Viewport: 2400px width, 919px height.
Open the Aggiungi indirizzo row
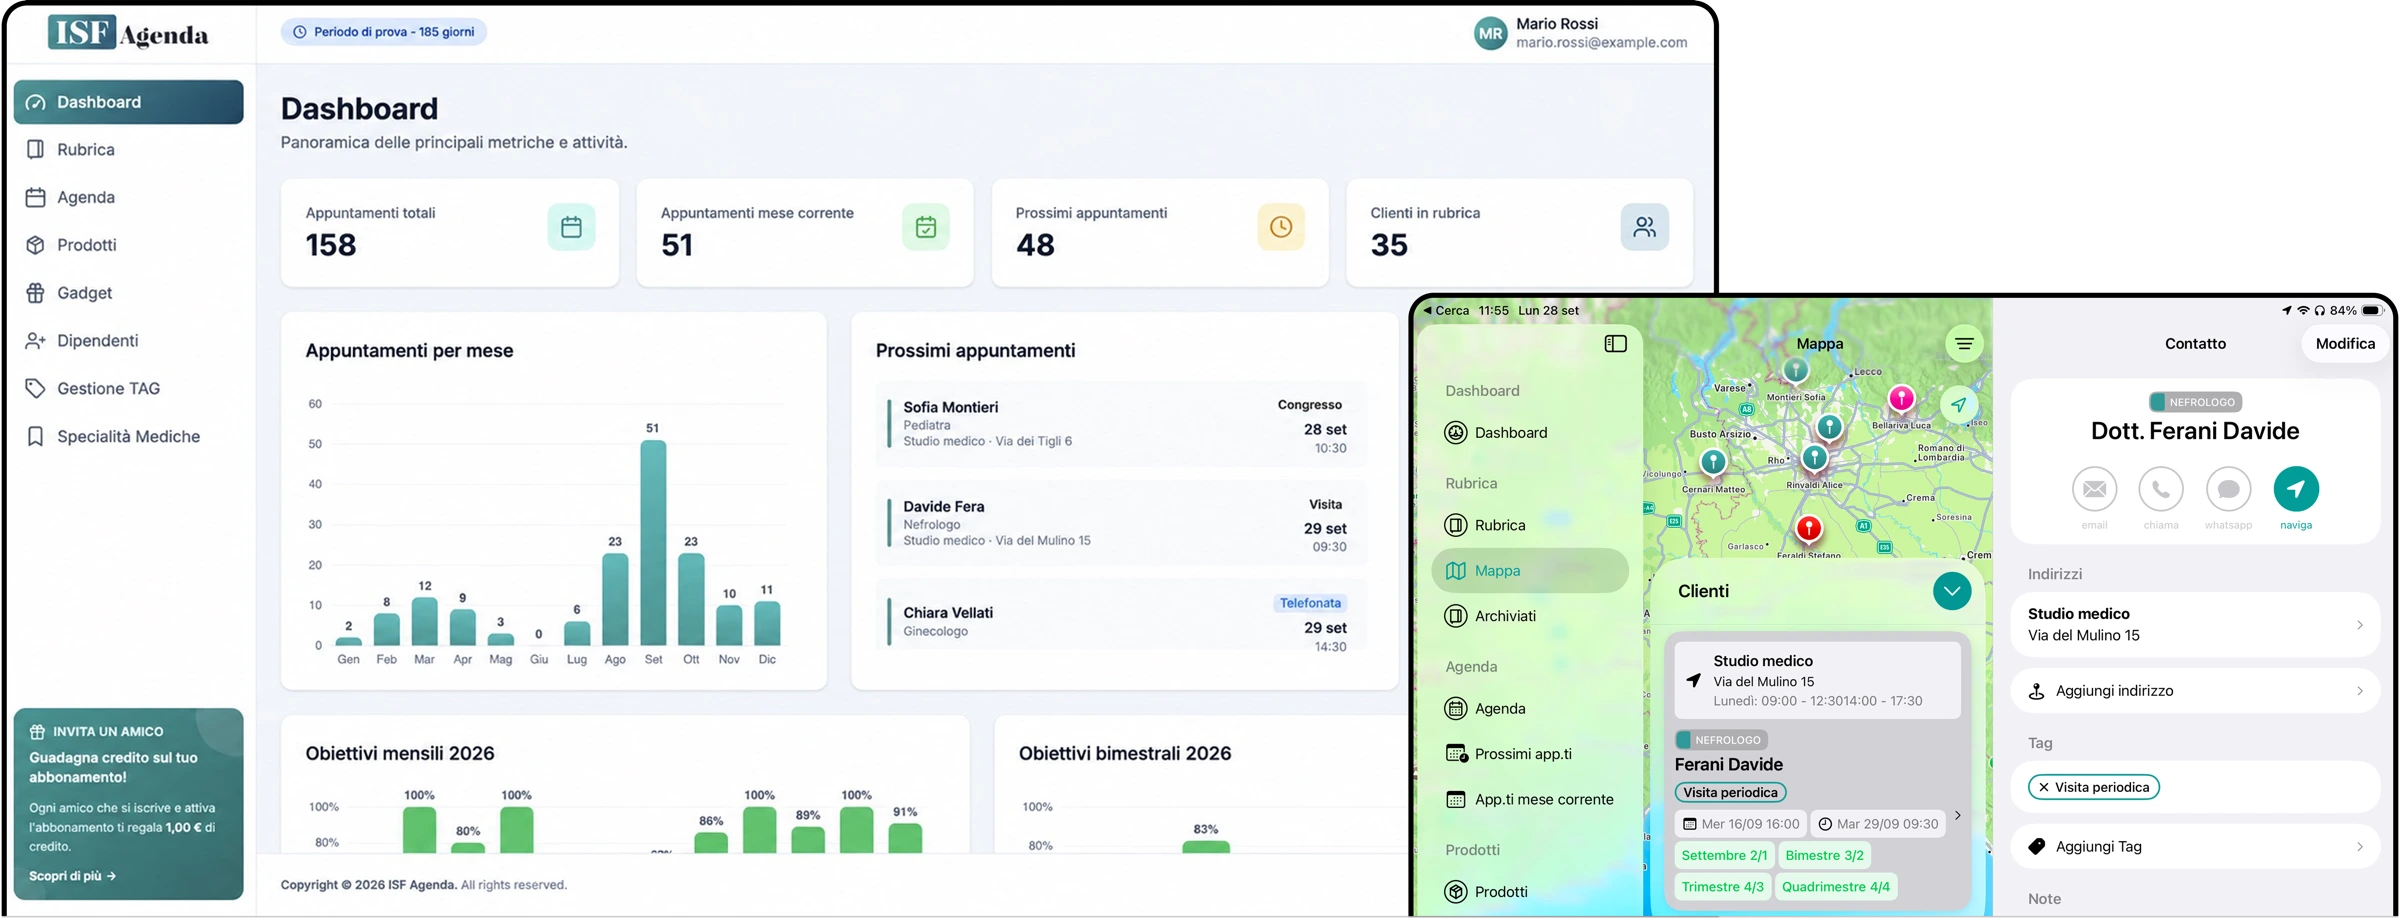click(2194, 691)
